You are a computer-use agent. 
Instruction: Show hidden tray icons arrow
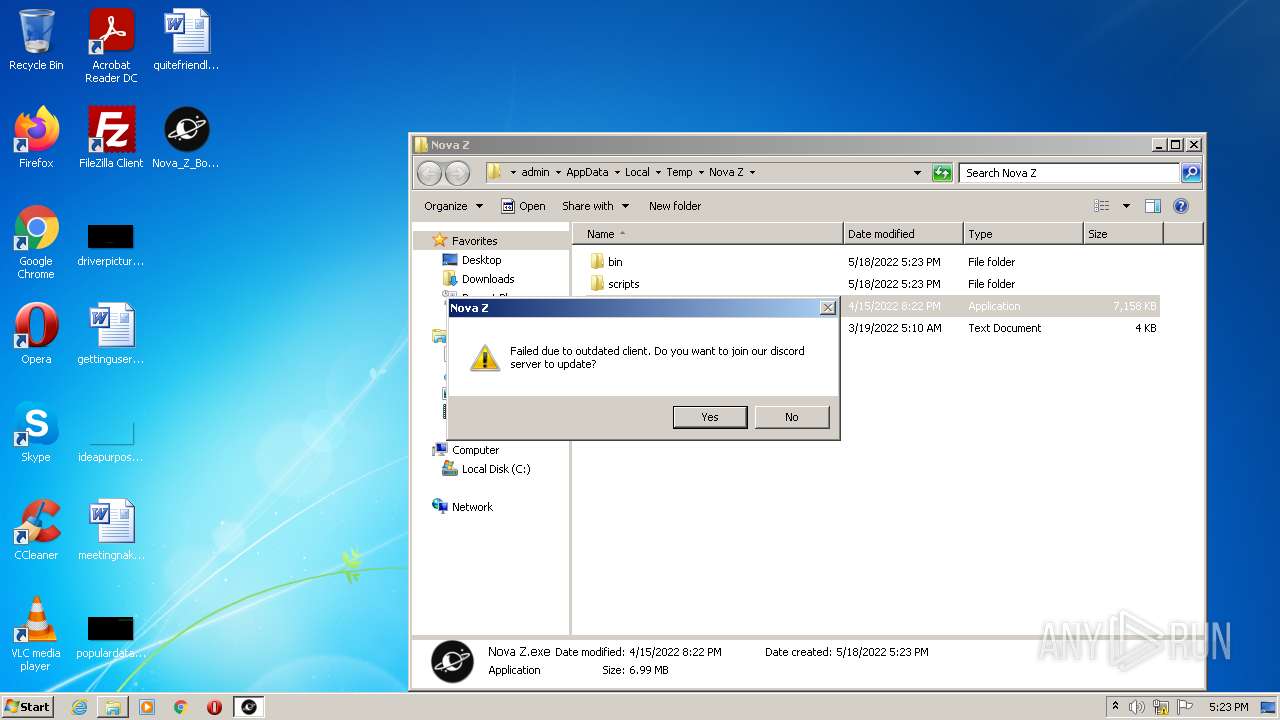(1115, 707)
